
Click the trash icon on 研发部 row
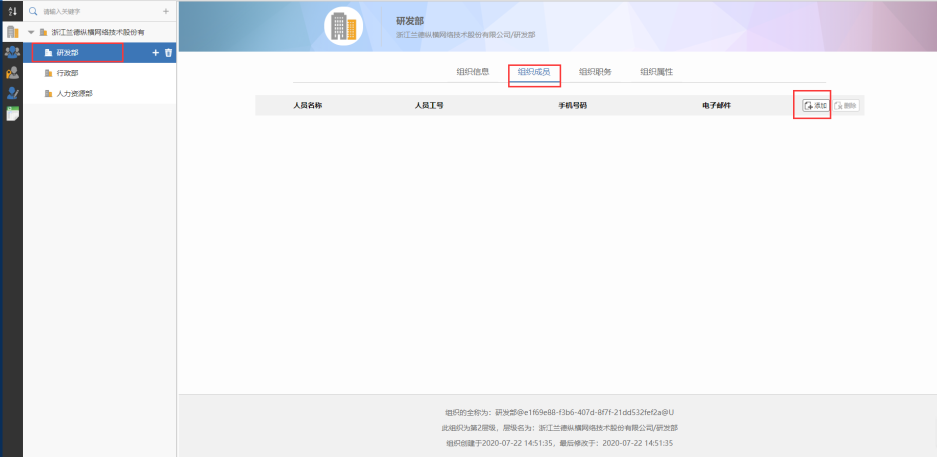pyautogui.click(x=168, y=53)
